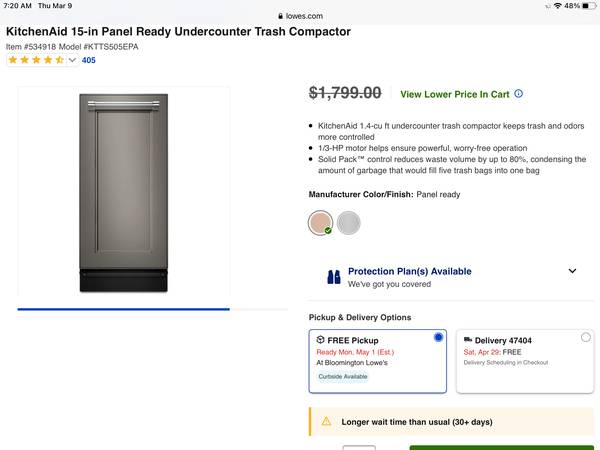Viewport: 600px width, 450px height.
Task: Tap the battery icon in status bar
Action: [x=586, y=6]
